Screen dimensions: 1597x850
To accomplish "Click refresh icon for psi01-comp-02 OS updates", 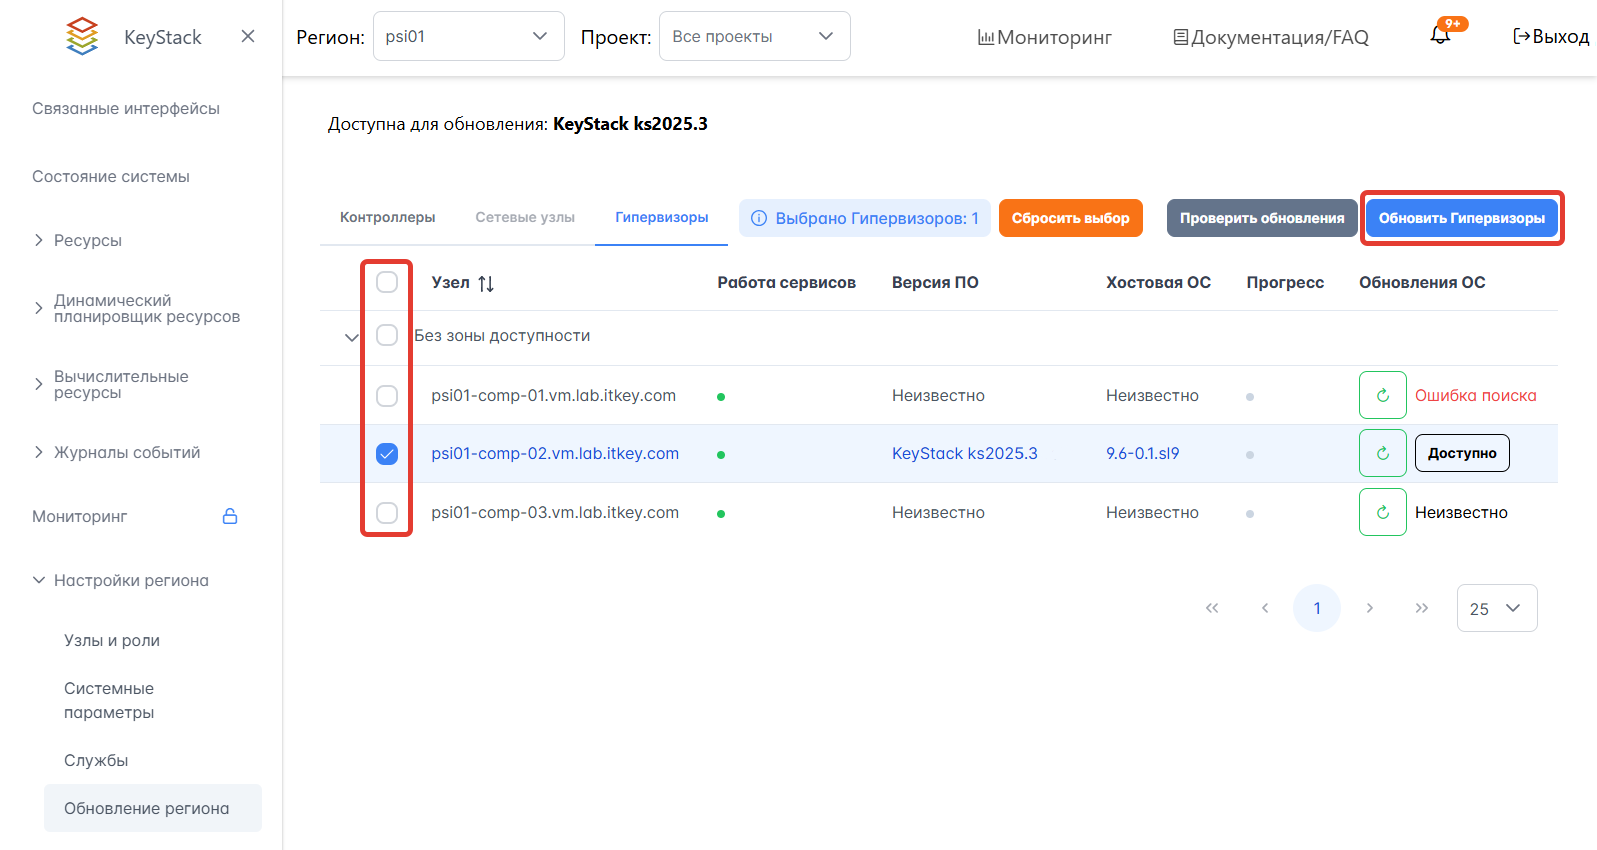I will (1382, 453).
